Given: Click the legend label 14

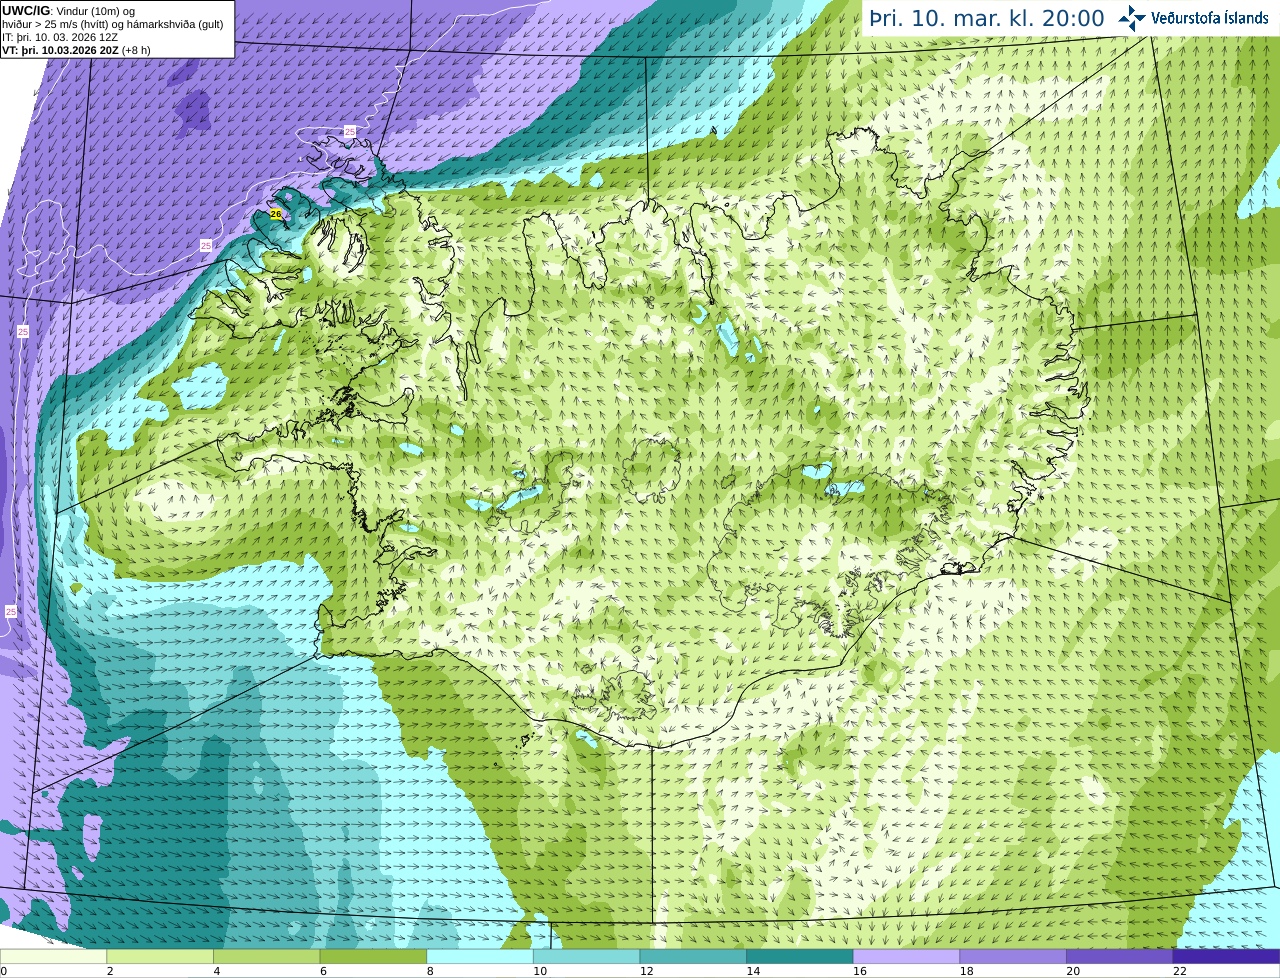Looking at the screenshot, I should tap(753, 971).
